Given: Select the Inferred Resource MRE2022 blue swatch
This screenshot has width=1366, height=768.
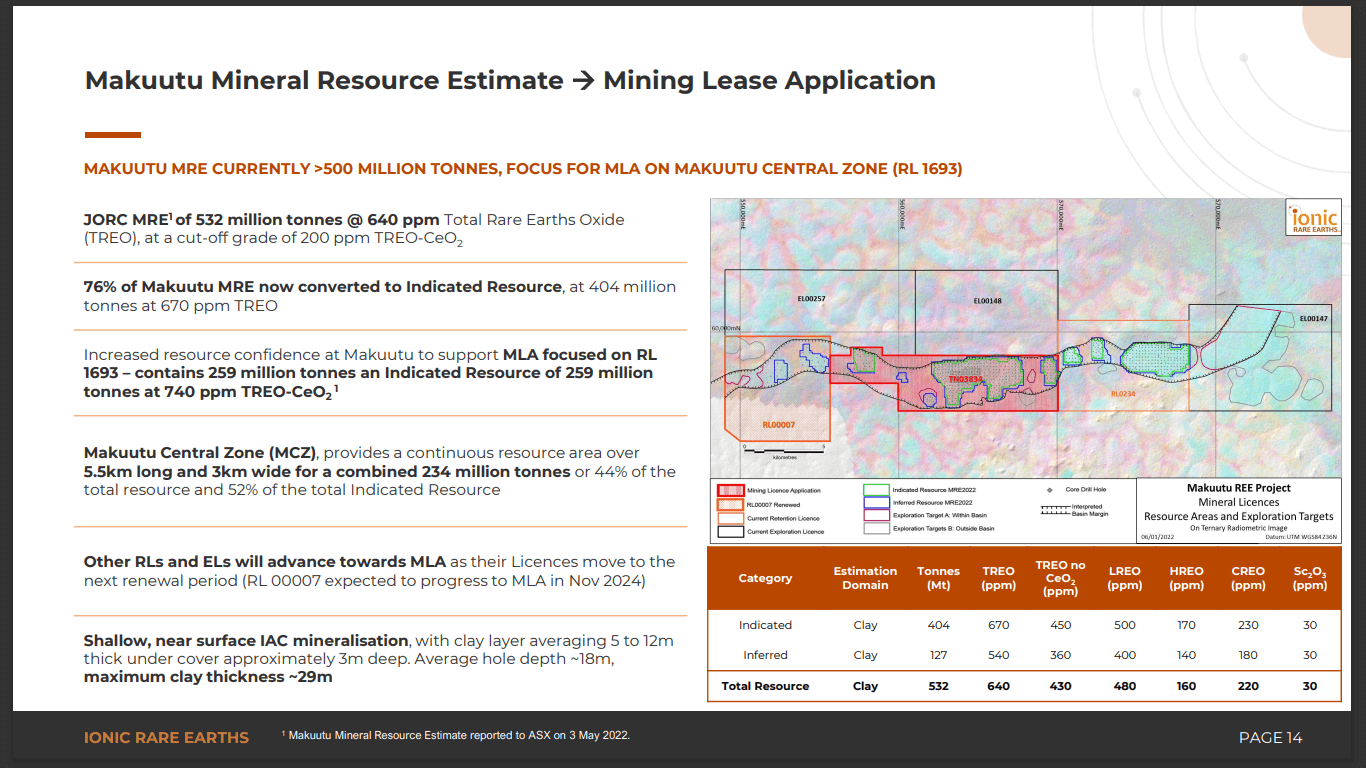Looking at the screenshot, I should pos(876,502).
